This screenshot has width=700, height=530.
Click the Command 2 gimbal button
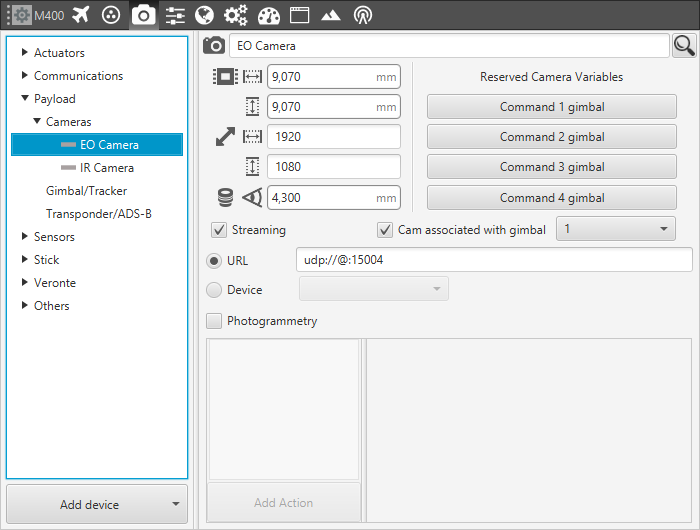click(x=552, y=137)
